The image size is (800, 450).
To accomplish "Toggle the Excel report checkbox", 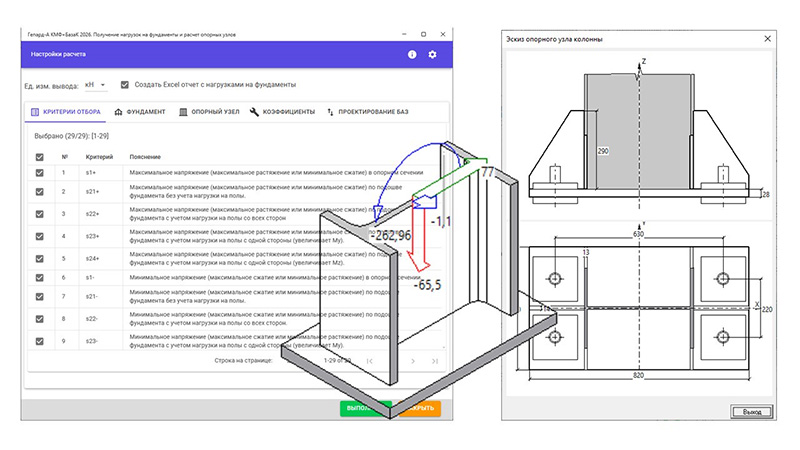I will click(124, 85).
